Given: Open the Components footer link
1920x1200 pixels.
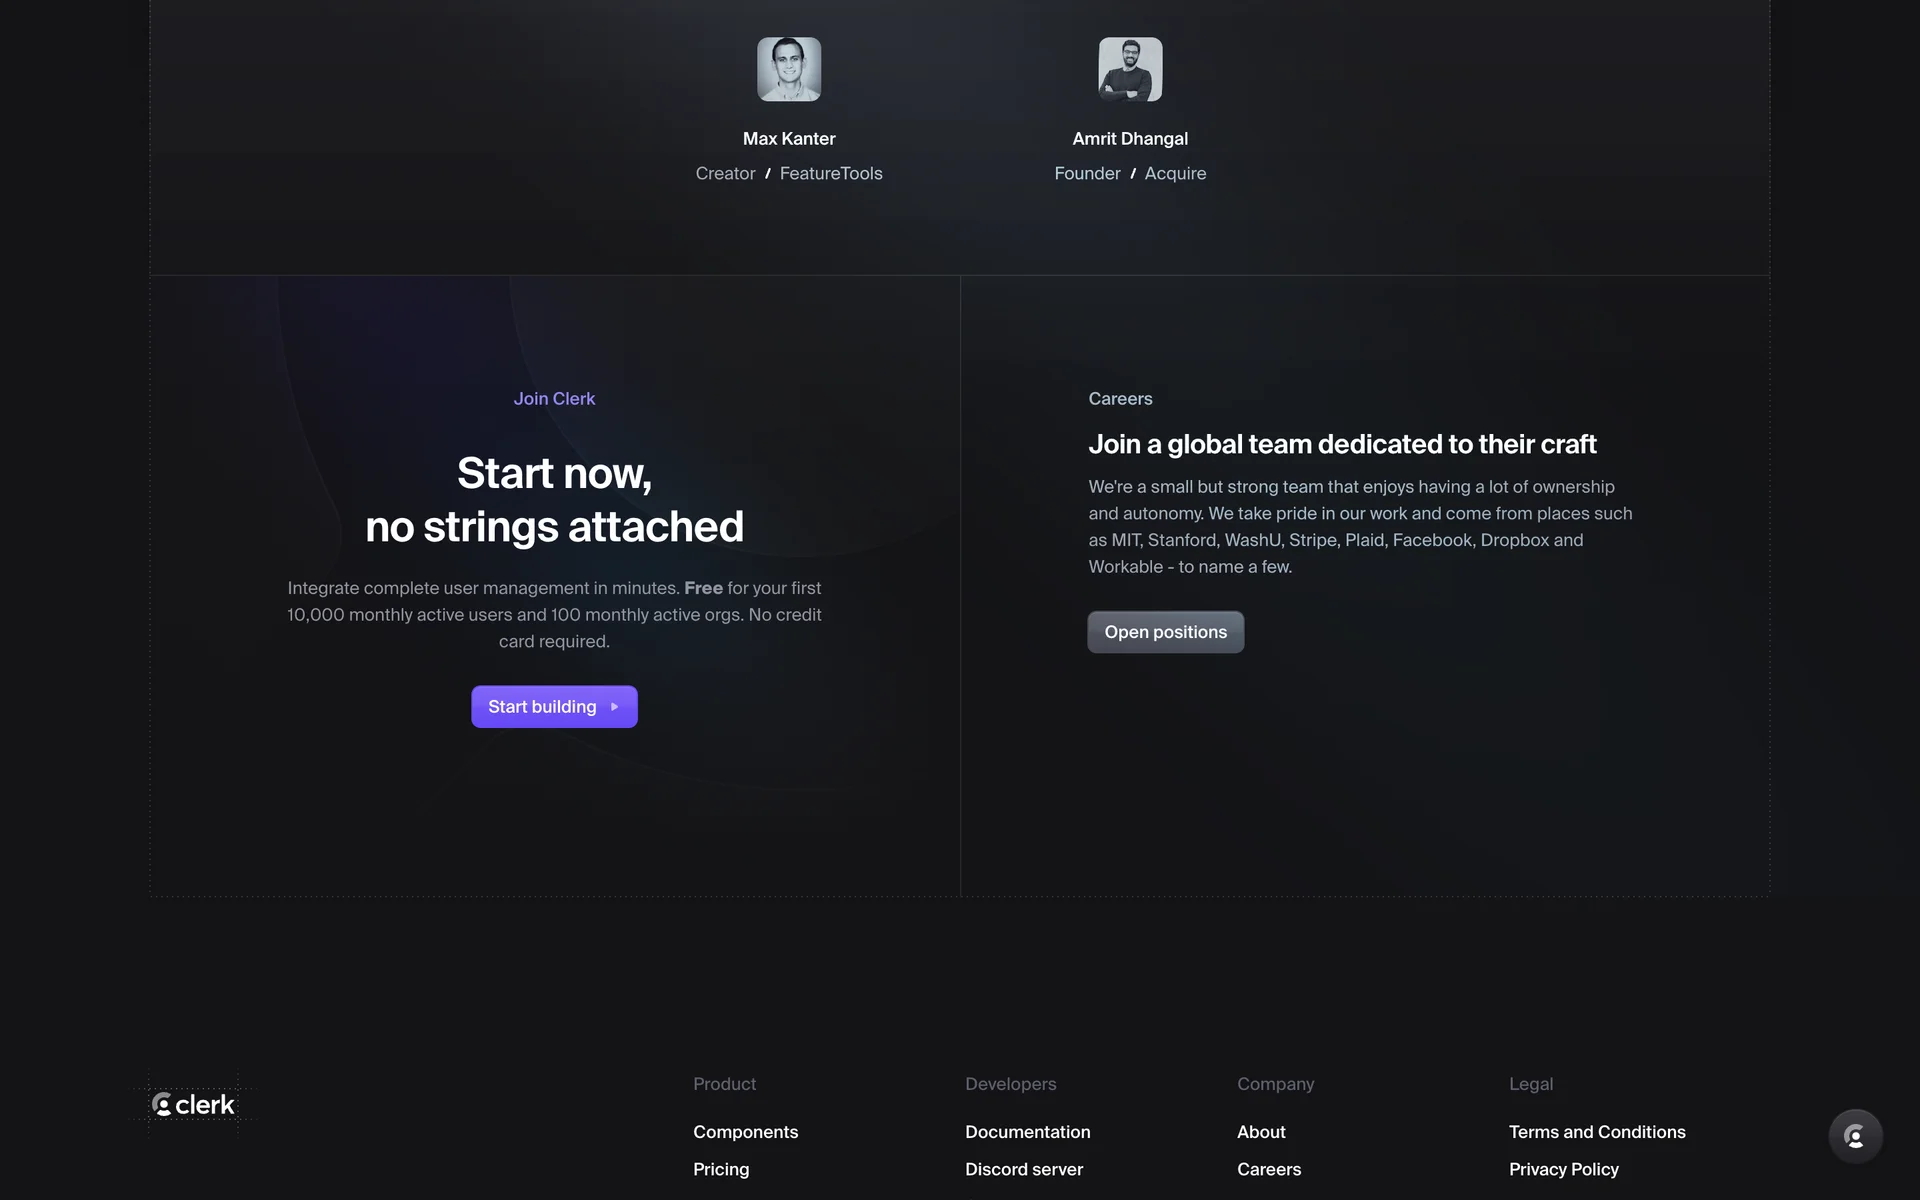Looking at the screenshot, I should pyautogui.click(x=745, y=1132).
